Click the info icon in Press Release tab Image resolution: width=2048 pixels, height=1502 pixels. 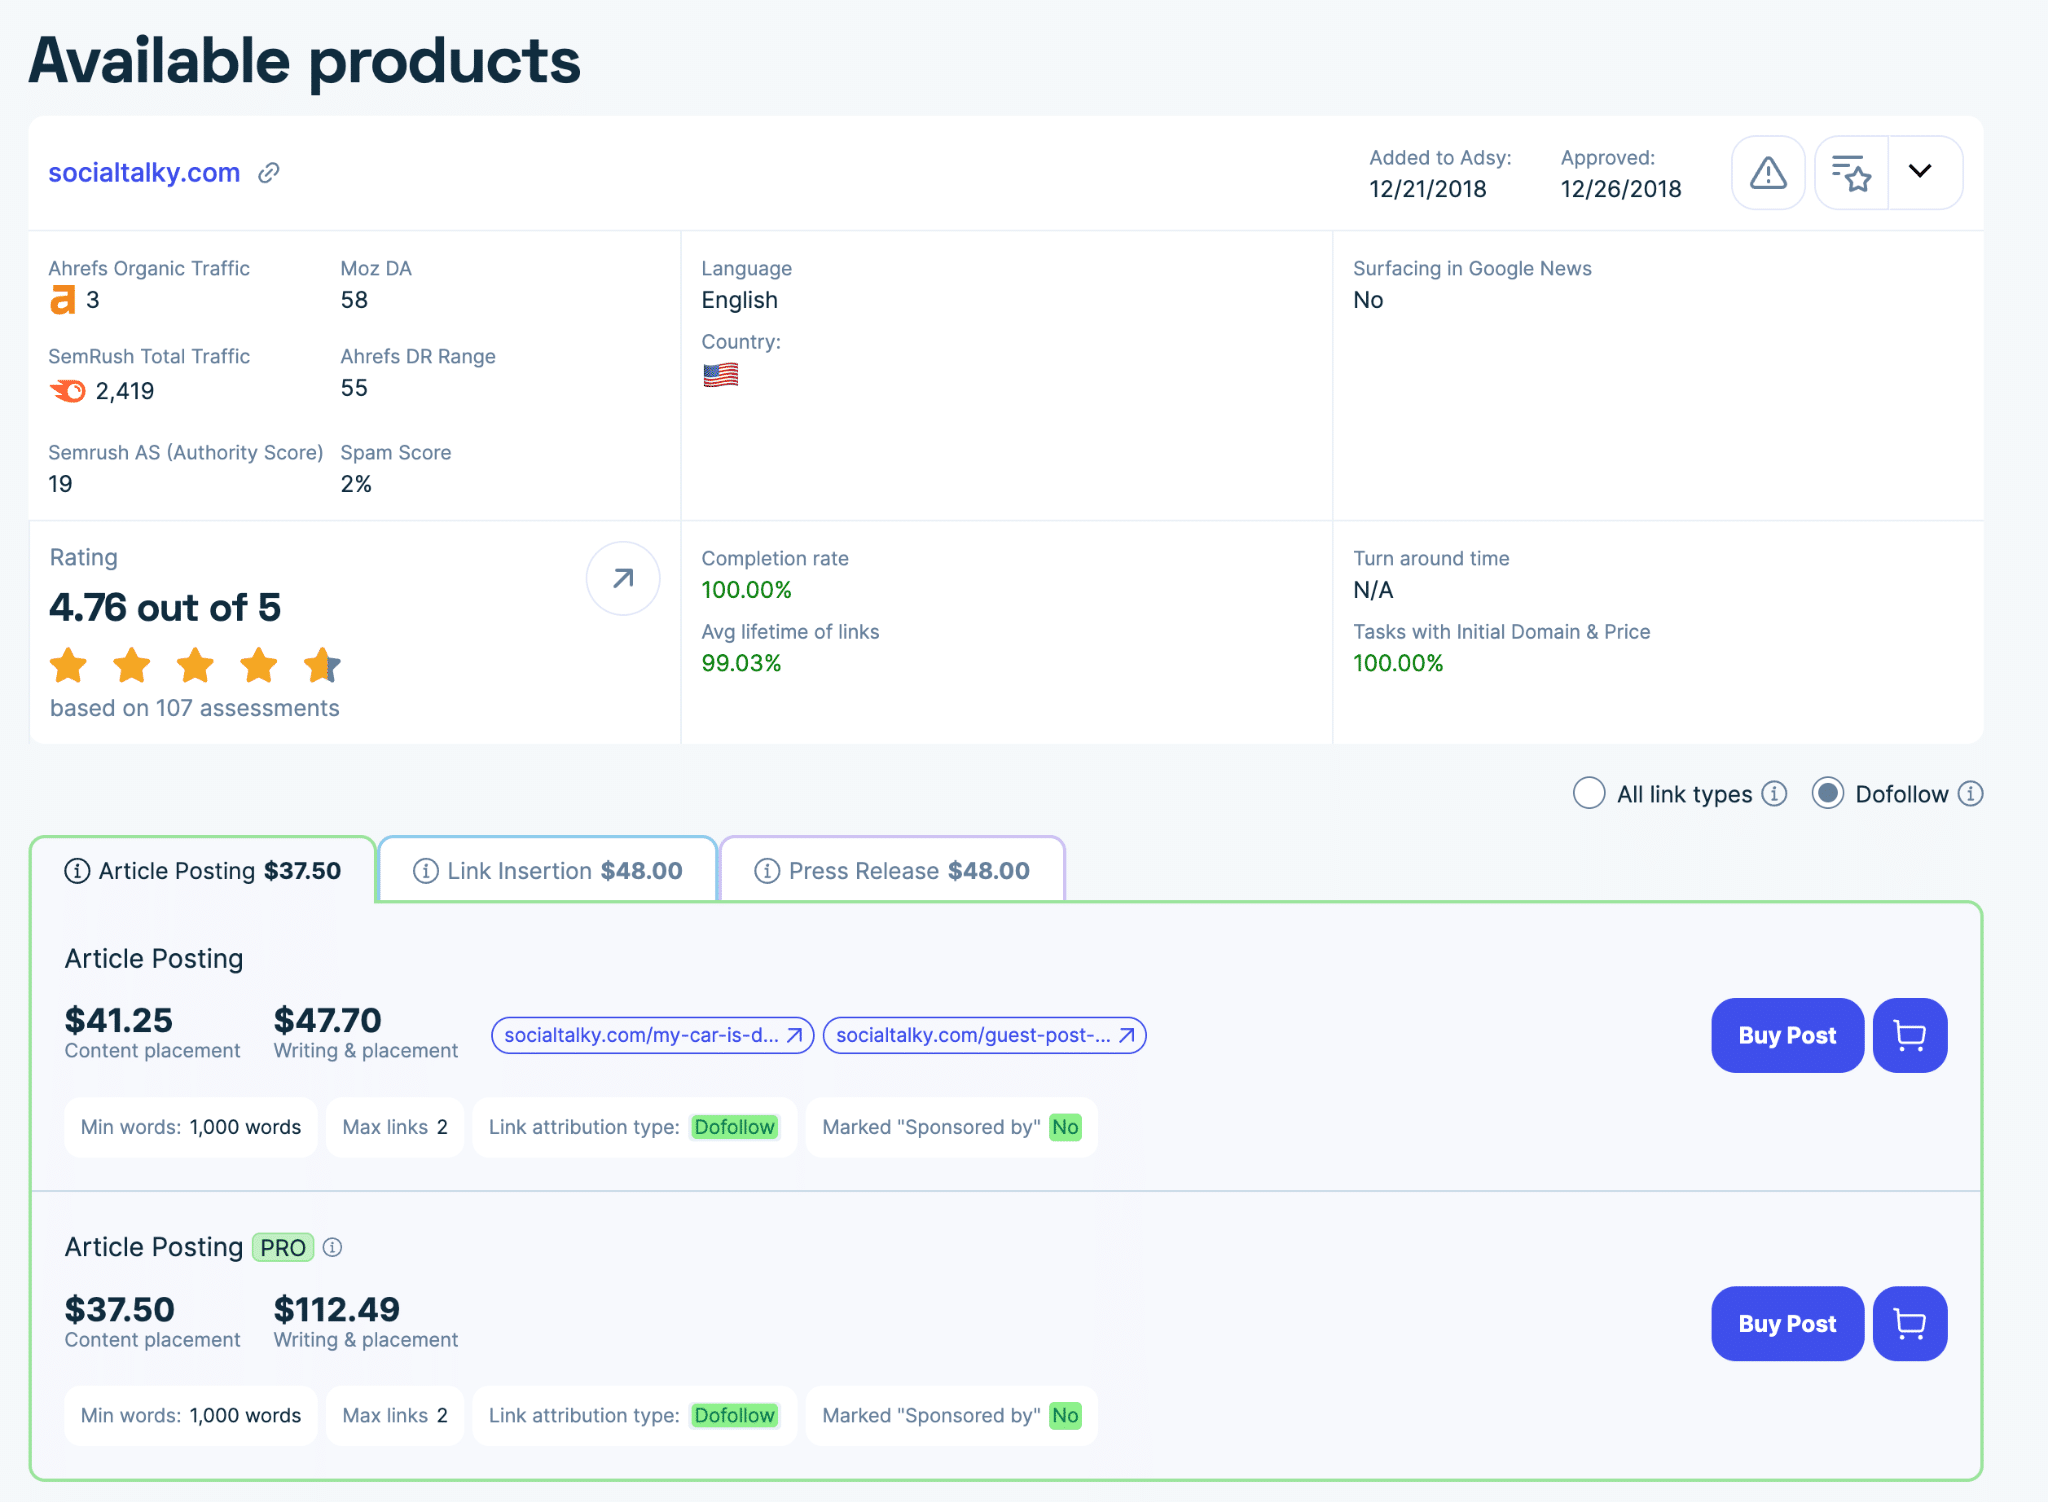pos(767,871)
